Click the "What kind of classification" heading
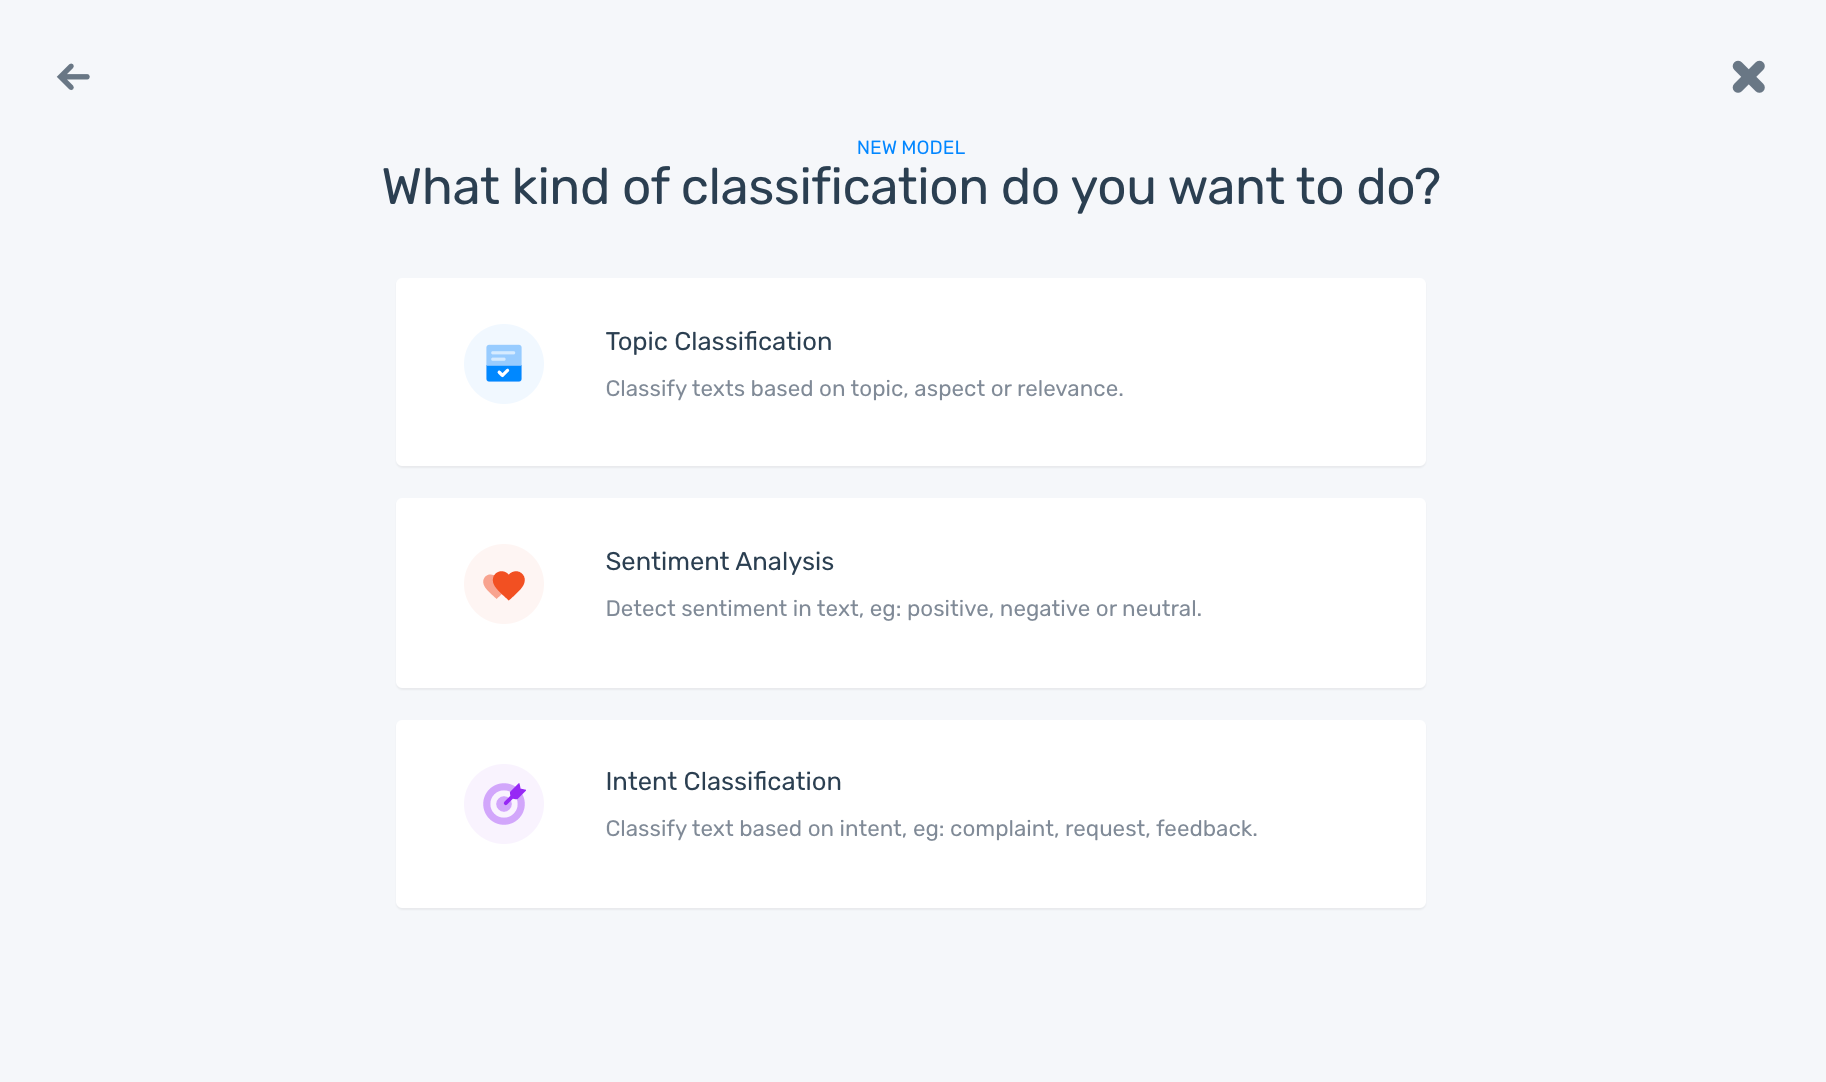The width and height of the screenshot is (1826, 1082). [910, 188]
